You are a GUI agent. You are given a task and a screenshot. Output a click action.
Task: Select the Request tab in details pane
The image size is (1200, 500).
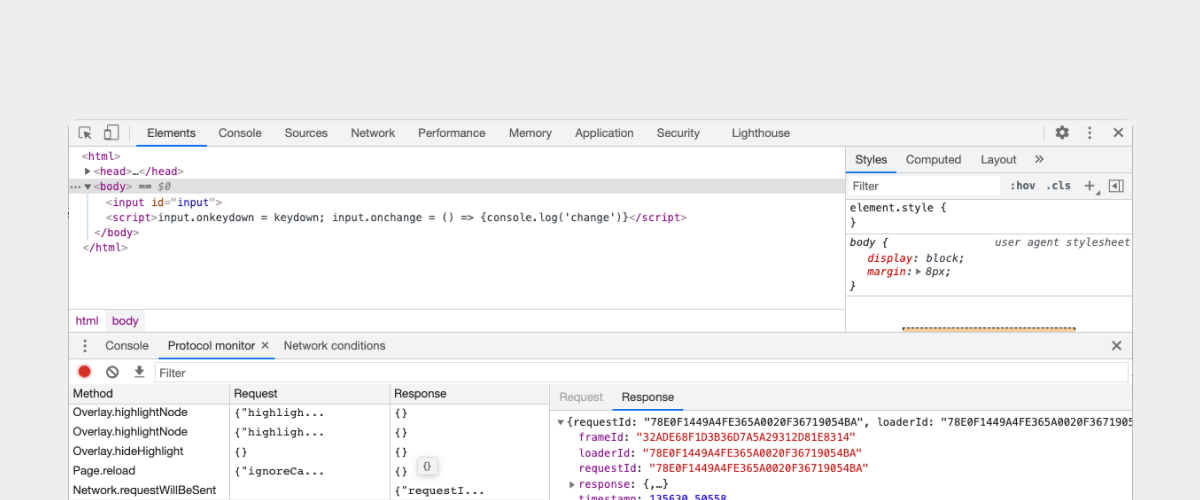[581, 397]
